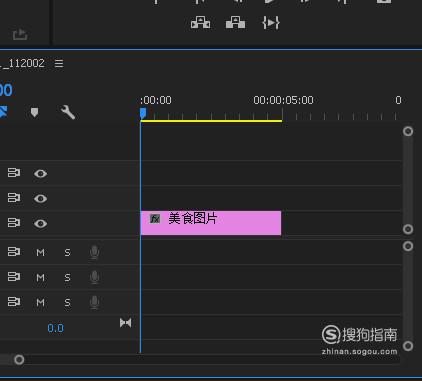Click the blue playhead handle on ruler

tap(143, 113)
